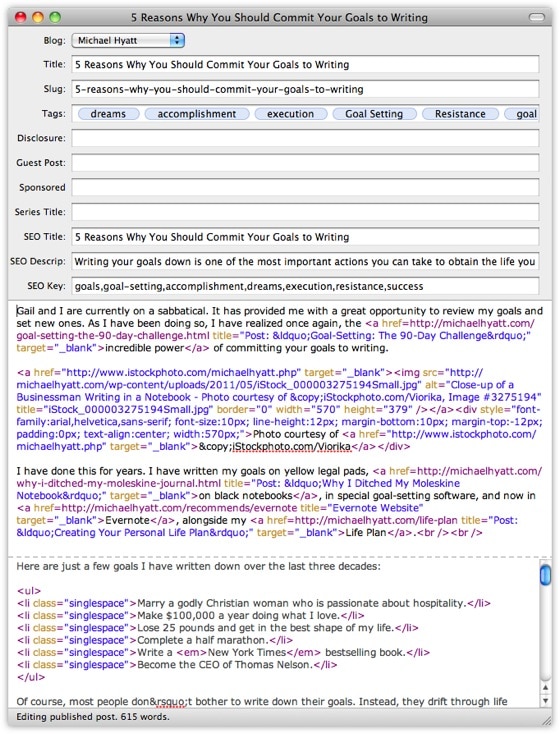This screenshot has width=560, height=734.
Task: Click the opening <ul> tag line
Action: tap(29, 591)
